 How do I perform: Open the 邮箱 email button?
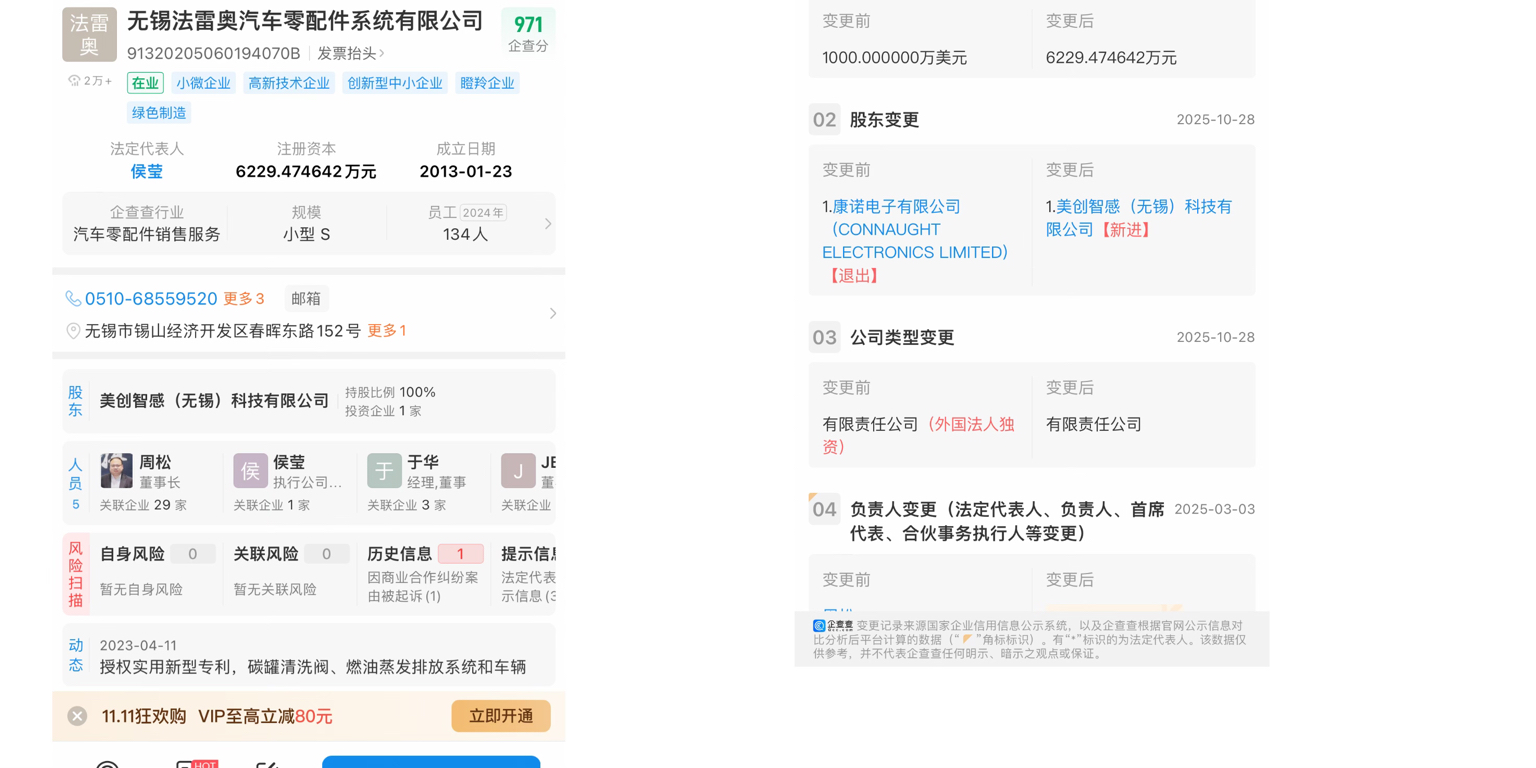point(306,299)
